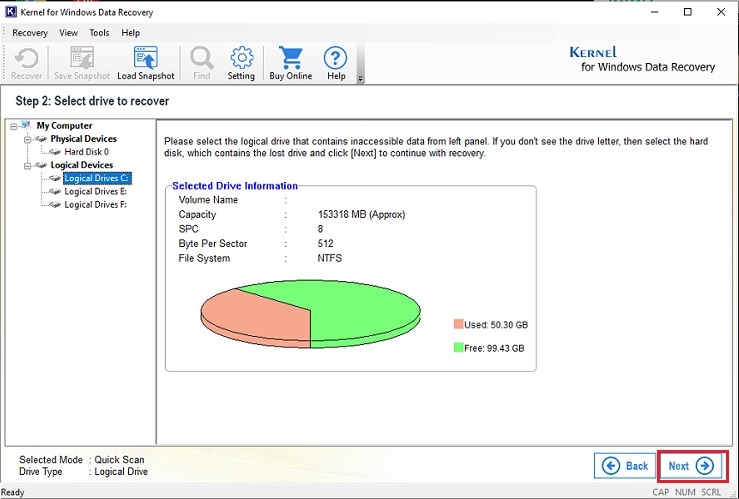Click the SPC value 8

(320, 229)
